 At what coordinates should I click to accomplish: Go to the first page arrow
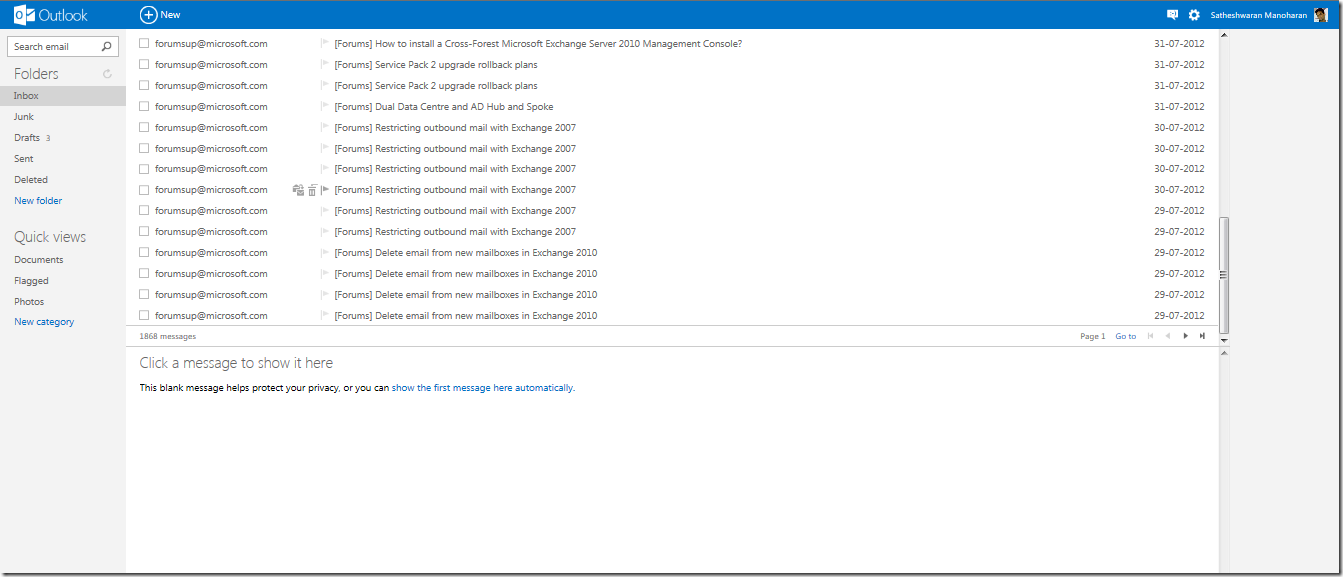click(1150, 336)
